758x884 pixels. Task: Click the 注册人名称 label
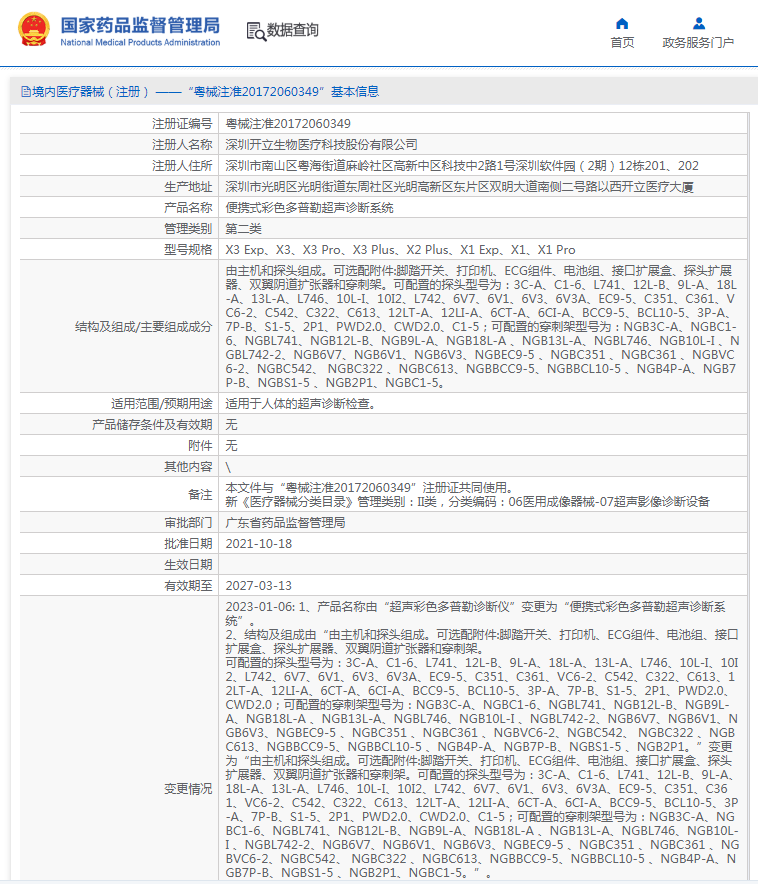pos(182,145)
